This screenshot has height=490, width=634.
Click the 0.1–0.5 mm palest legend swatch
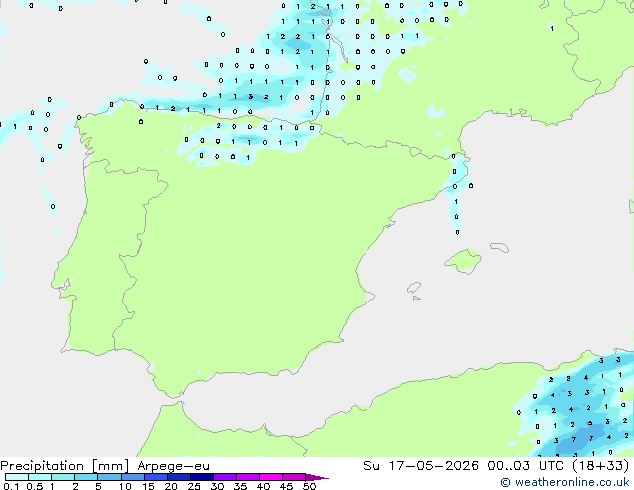pos(17,477)
